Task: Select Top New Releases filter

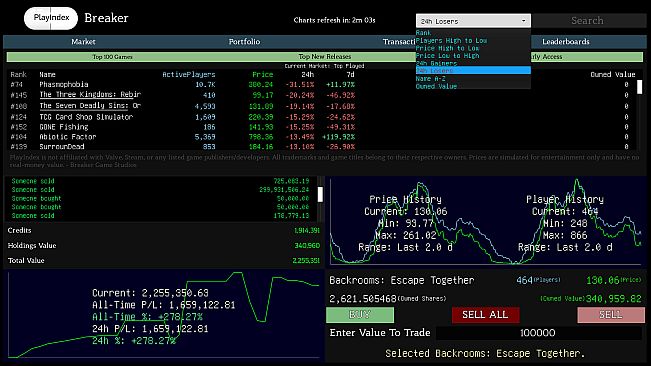Action: pyautogui.click(x=325, y=56)
